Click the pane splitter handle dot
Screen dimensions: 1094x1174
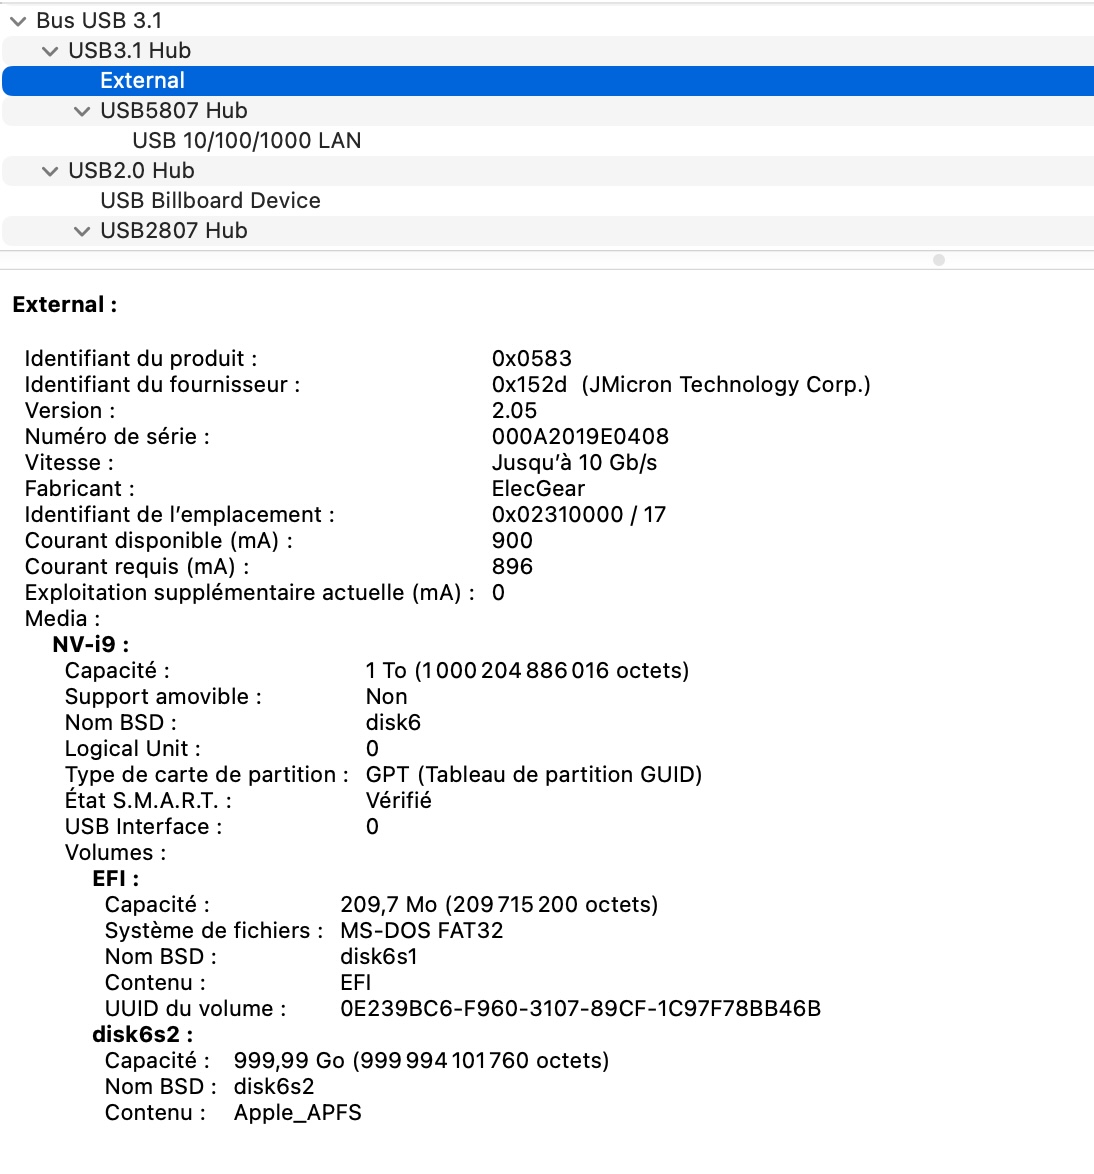[939, 260]
